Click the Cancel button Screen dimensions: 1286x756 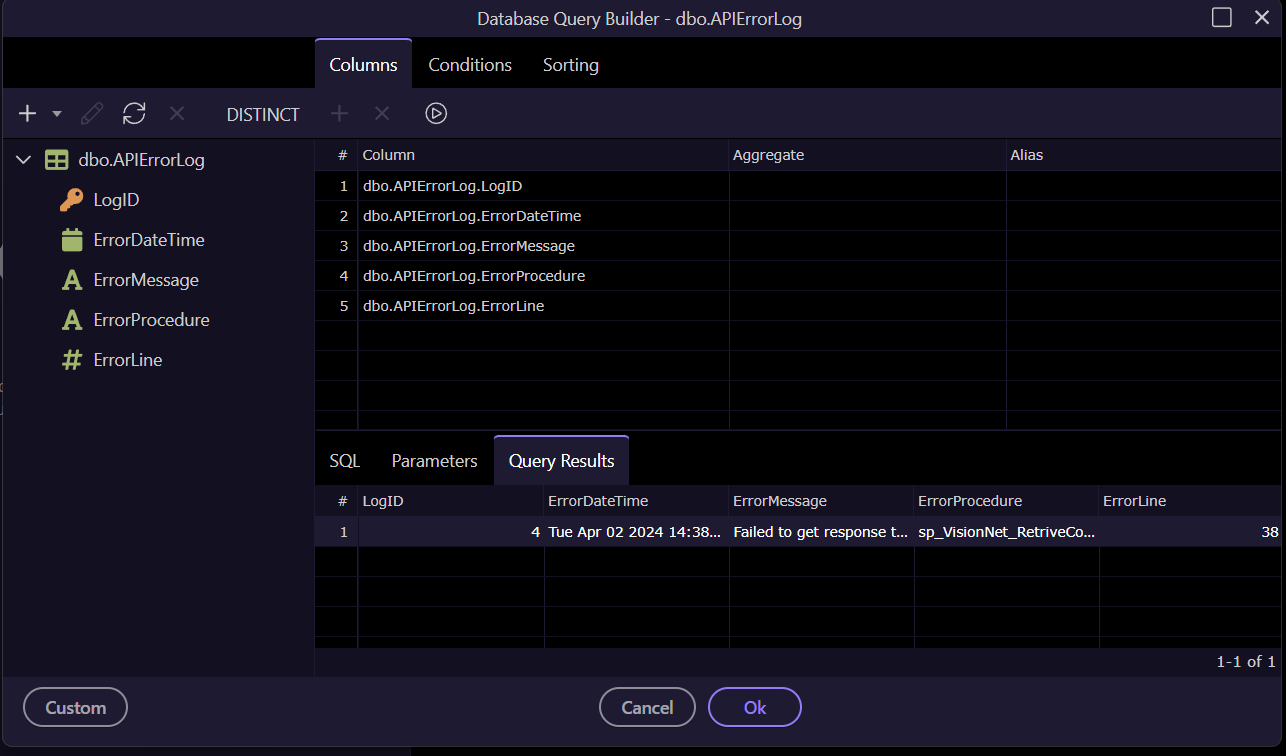pyautogui.click(x=647, y=707)
